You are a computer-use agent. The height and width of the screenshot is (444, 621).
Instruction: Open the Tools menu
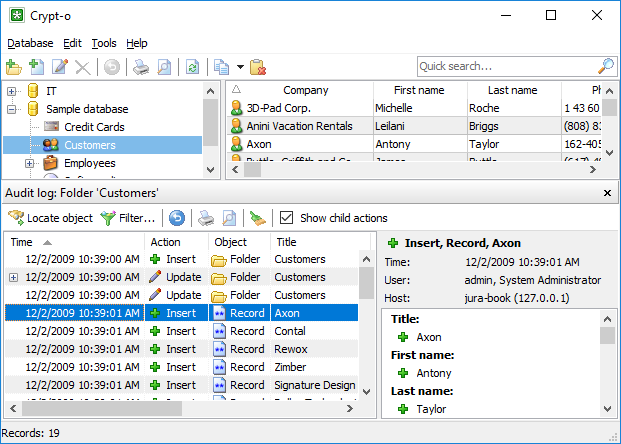(104, 43)
